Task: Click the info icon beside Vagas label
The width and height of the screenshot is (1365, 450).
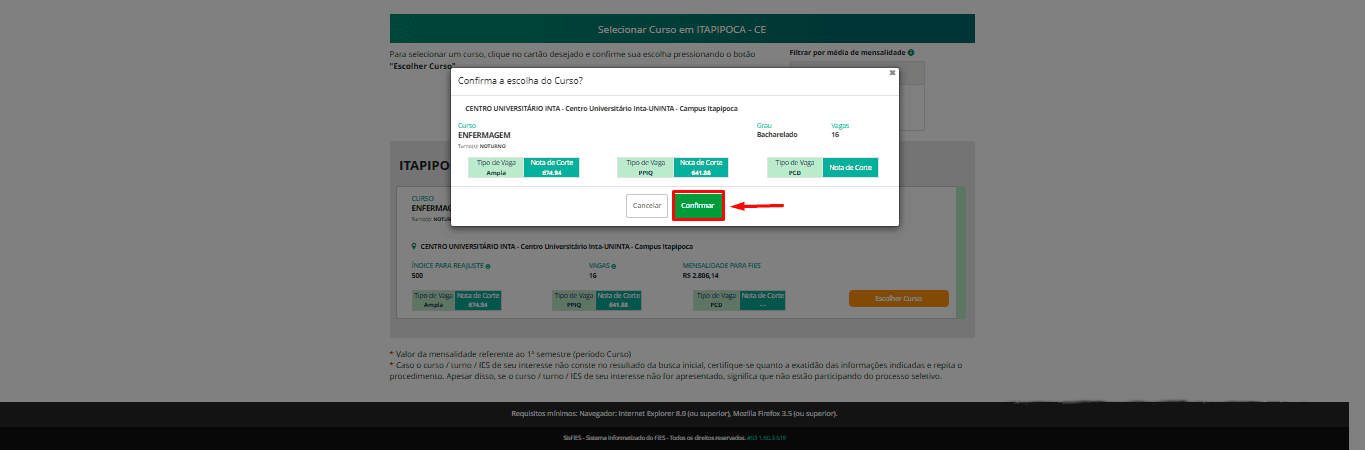Action: coord(613,266)
